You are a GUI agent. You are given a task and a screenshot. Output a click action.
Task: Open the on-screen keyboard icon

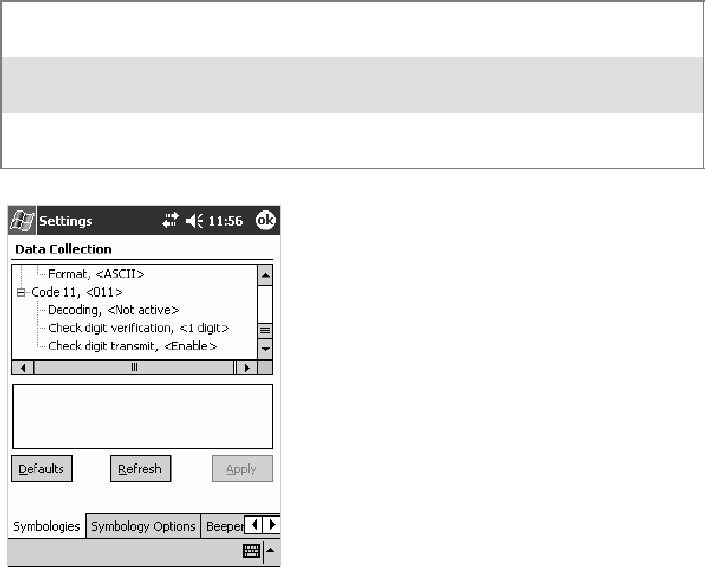click(x=251, y=551)
